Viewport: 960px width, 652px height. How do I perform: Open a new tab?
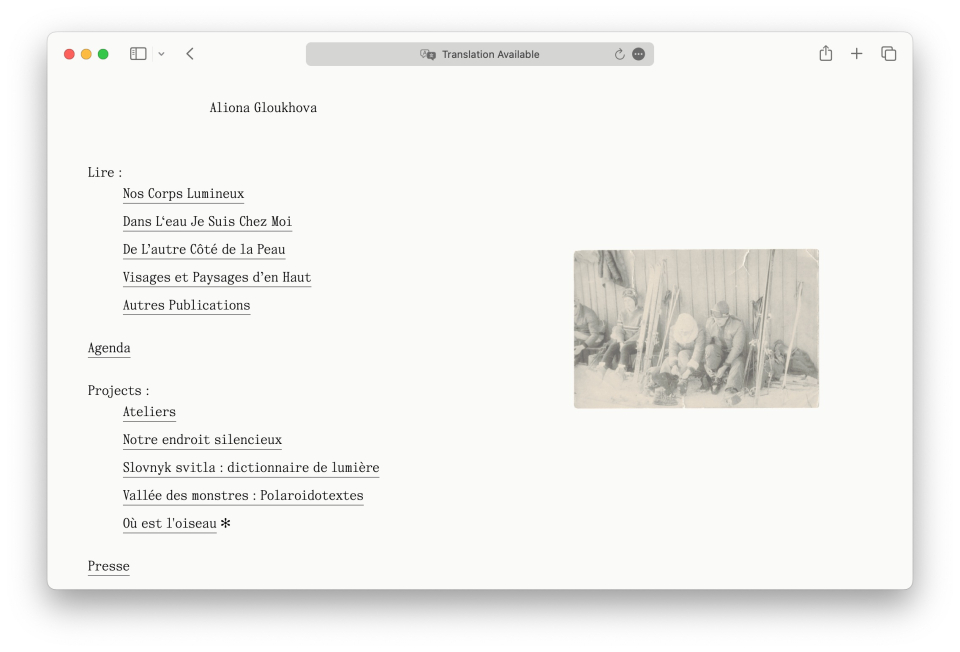(857, 54)
